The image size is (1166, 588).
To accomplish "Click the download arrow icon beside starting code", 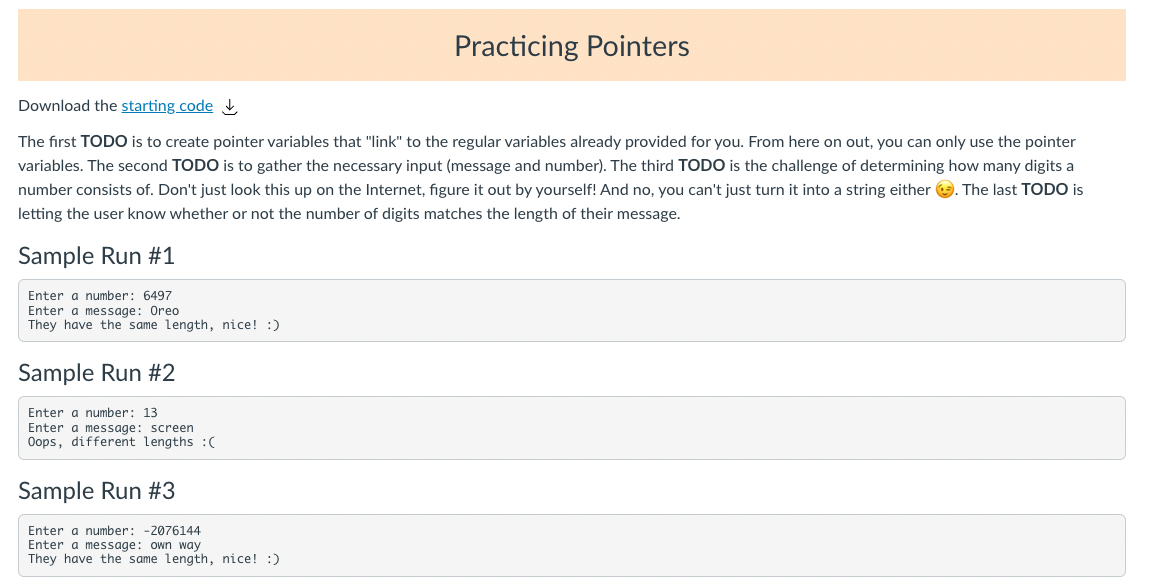I will [x=230, y=106].
